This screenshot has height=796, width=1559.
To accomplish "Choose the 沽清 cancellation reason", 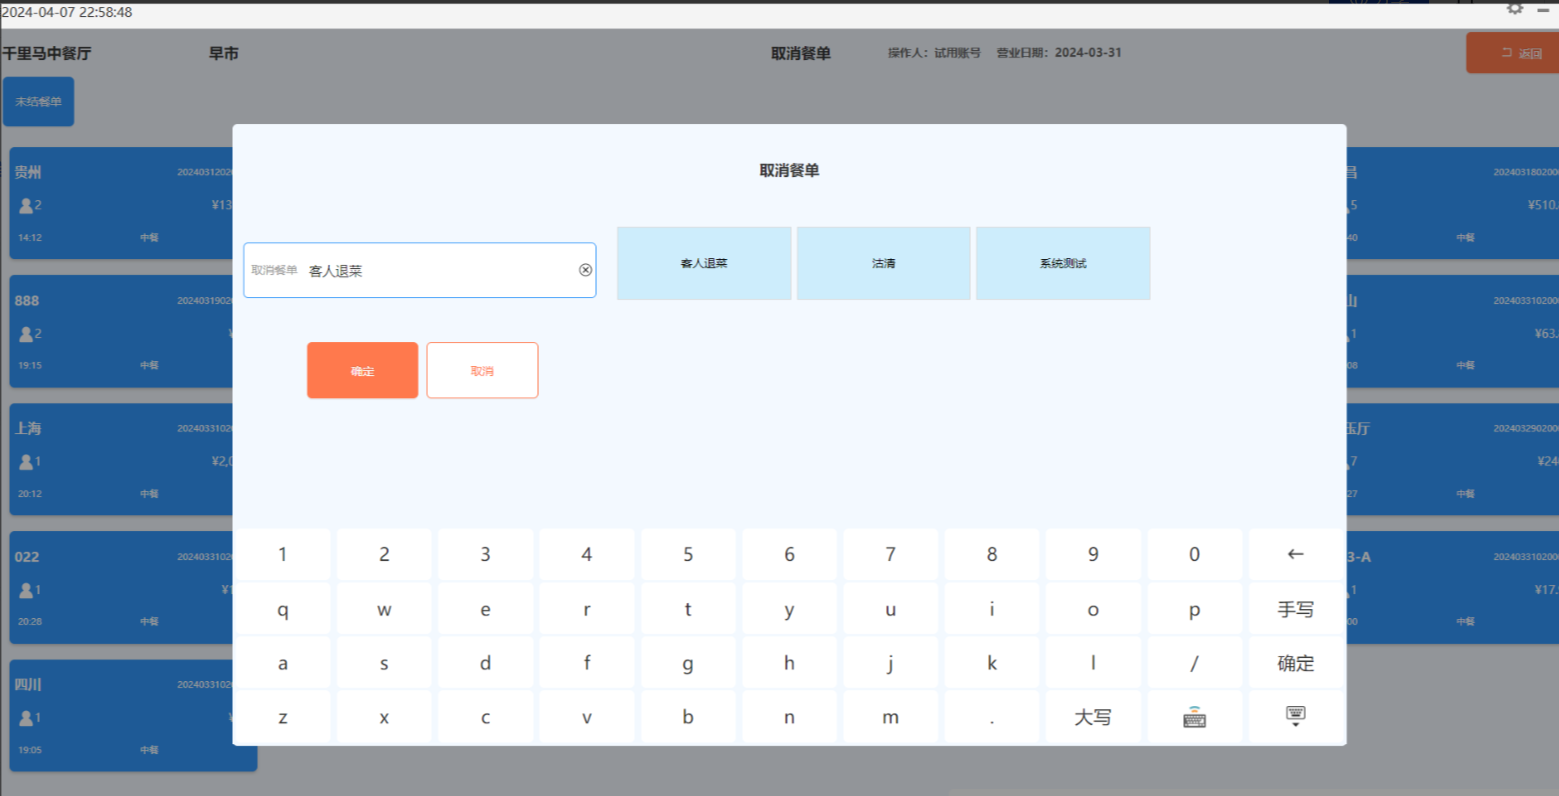I will pyautogui.click(x=883, y=263).
